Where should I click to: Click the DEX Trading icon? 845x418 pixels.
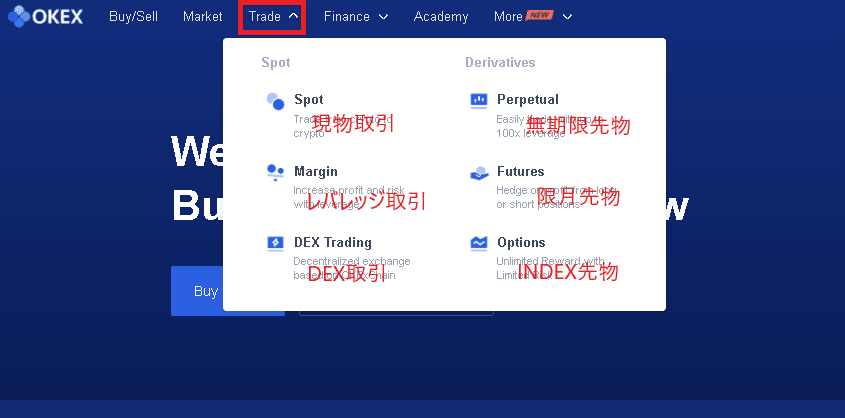(x=275, y=243)
